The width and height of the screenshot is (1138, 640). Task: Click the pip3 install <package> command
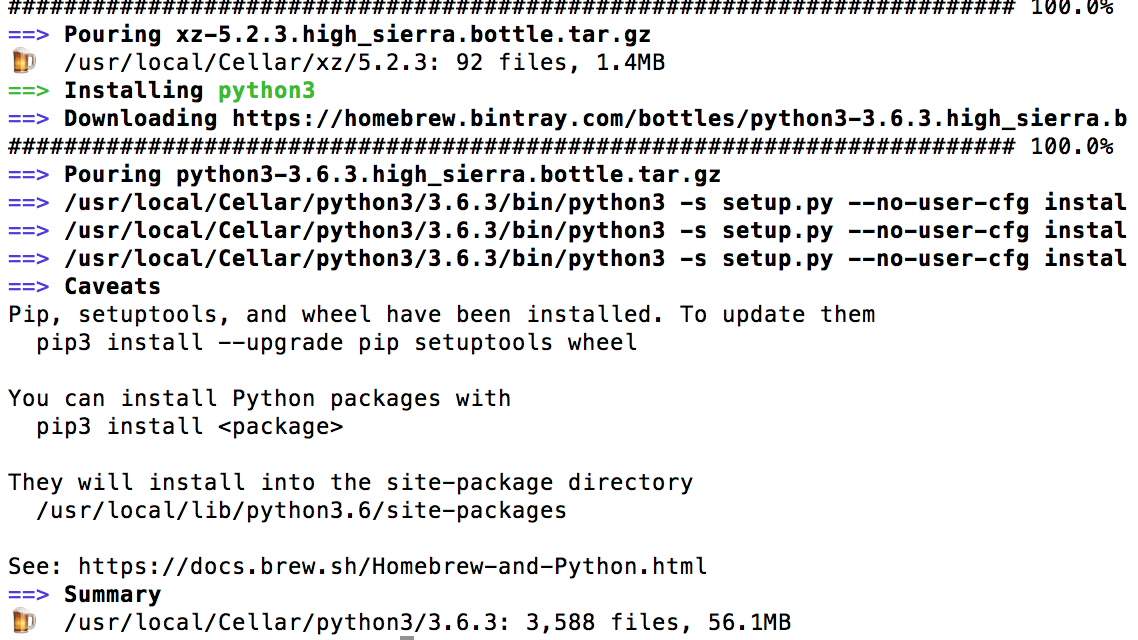click(x=190, y=427)
